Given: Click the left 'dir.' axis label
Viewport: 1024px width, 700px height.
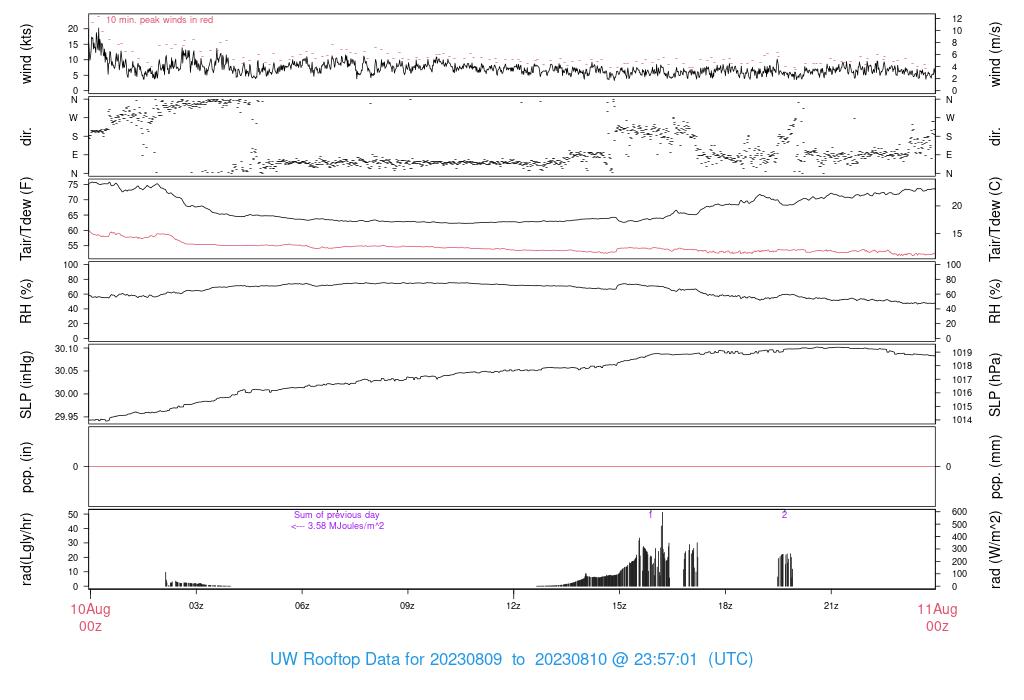Looking at the screenshot, I should tap(26, 137).
